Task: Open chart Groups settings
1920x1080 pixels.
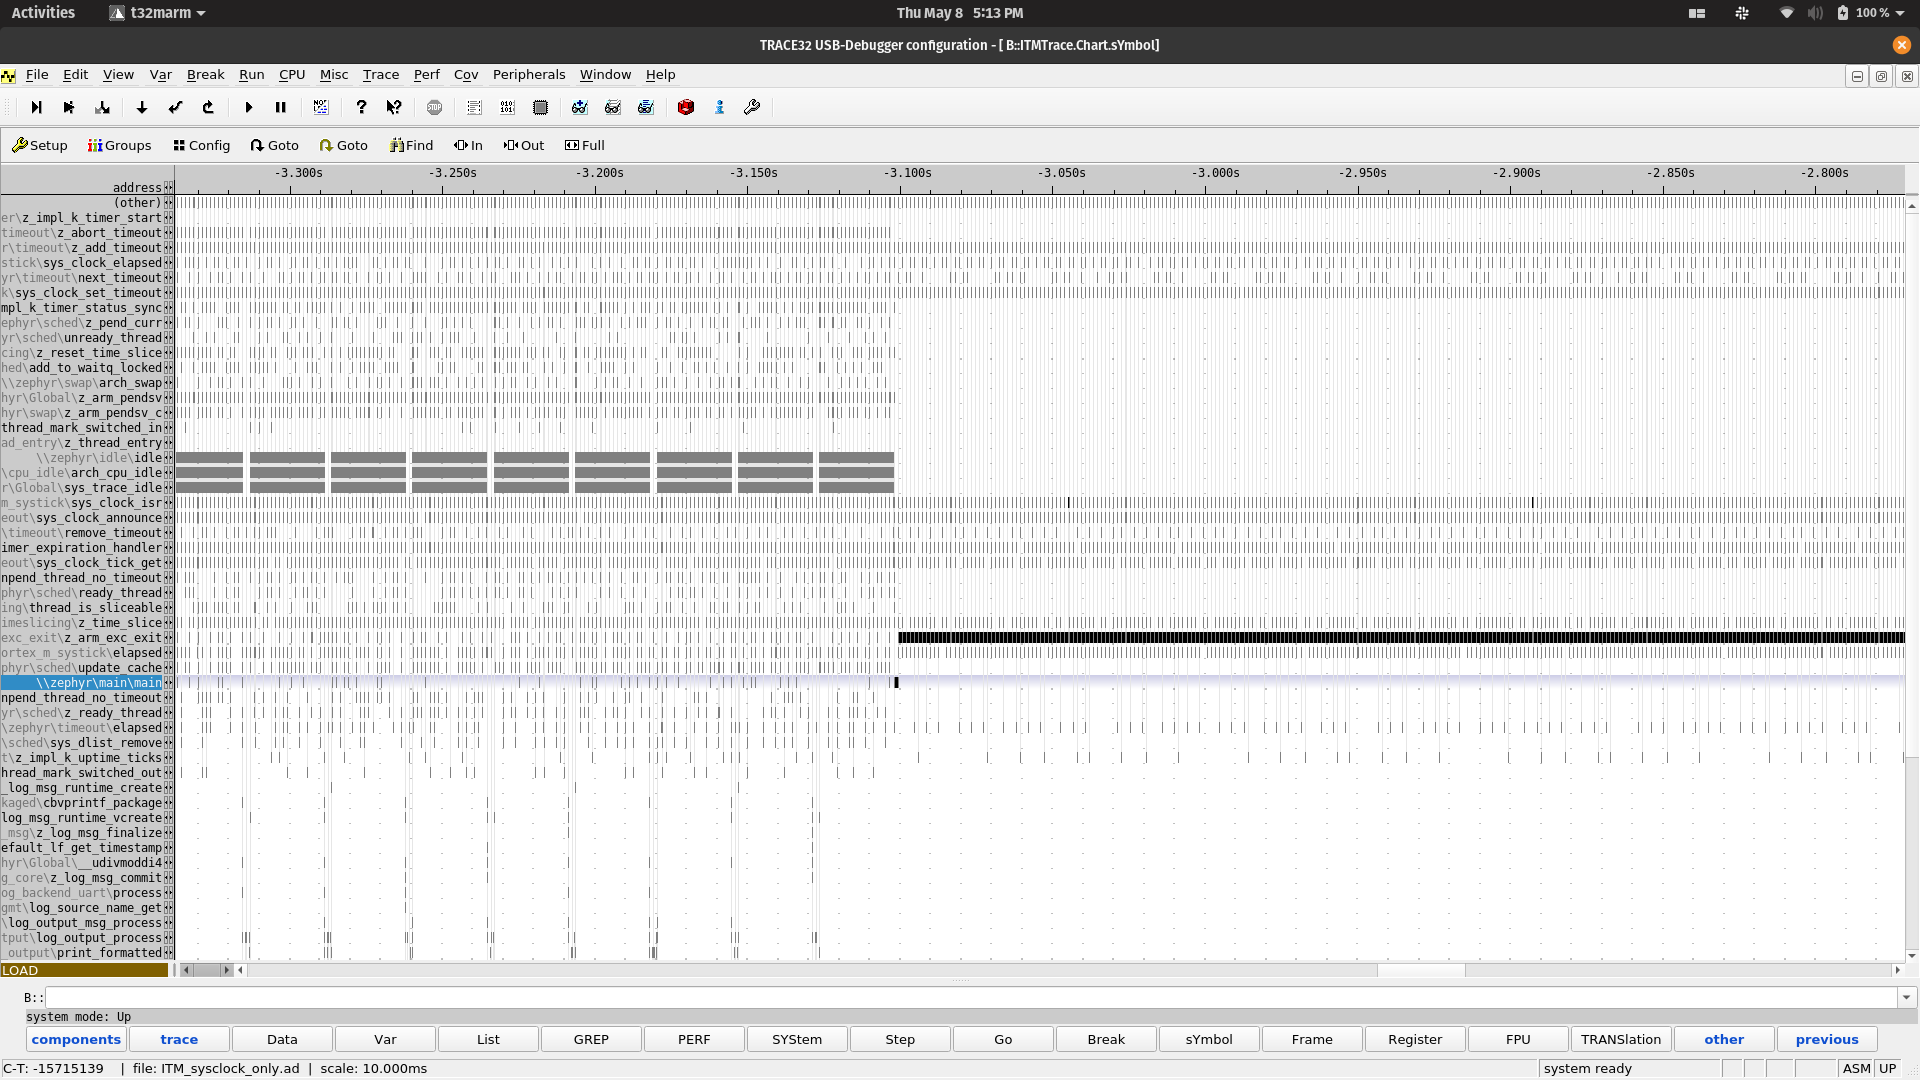Action: click(119, 146)
